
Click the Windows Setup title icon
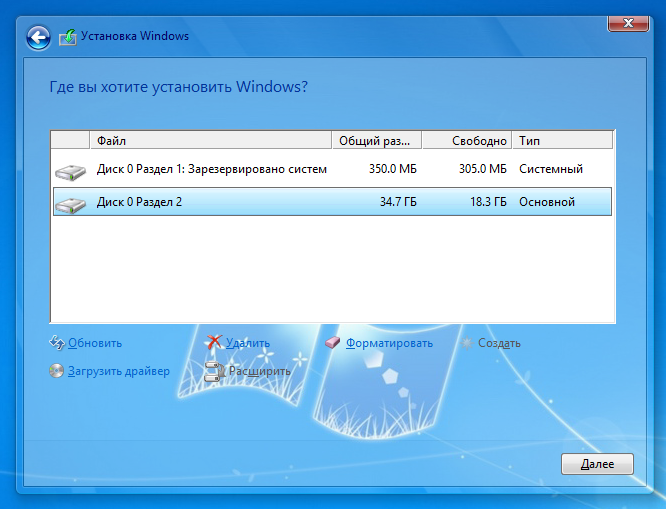[x=68, y=37]
